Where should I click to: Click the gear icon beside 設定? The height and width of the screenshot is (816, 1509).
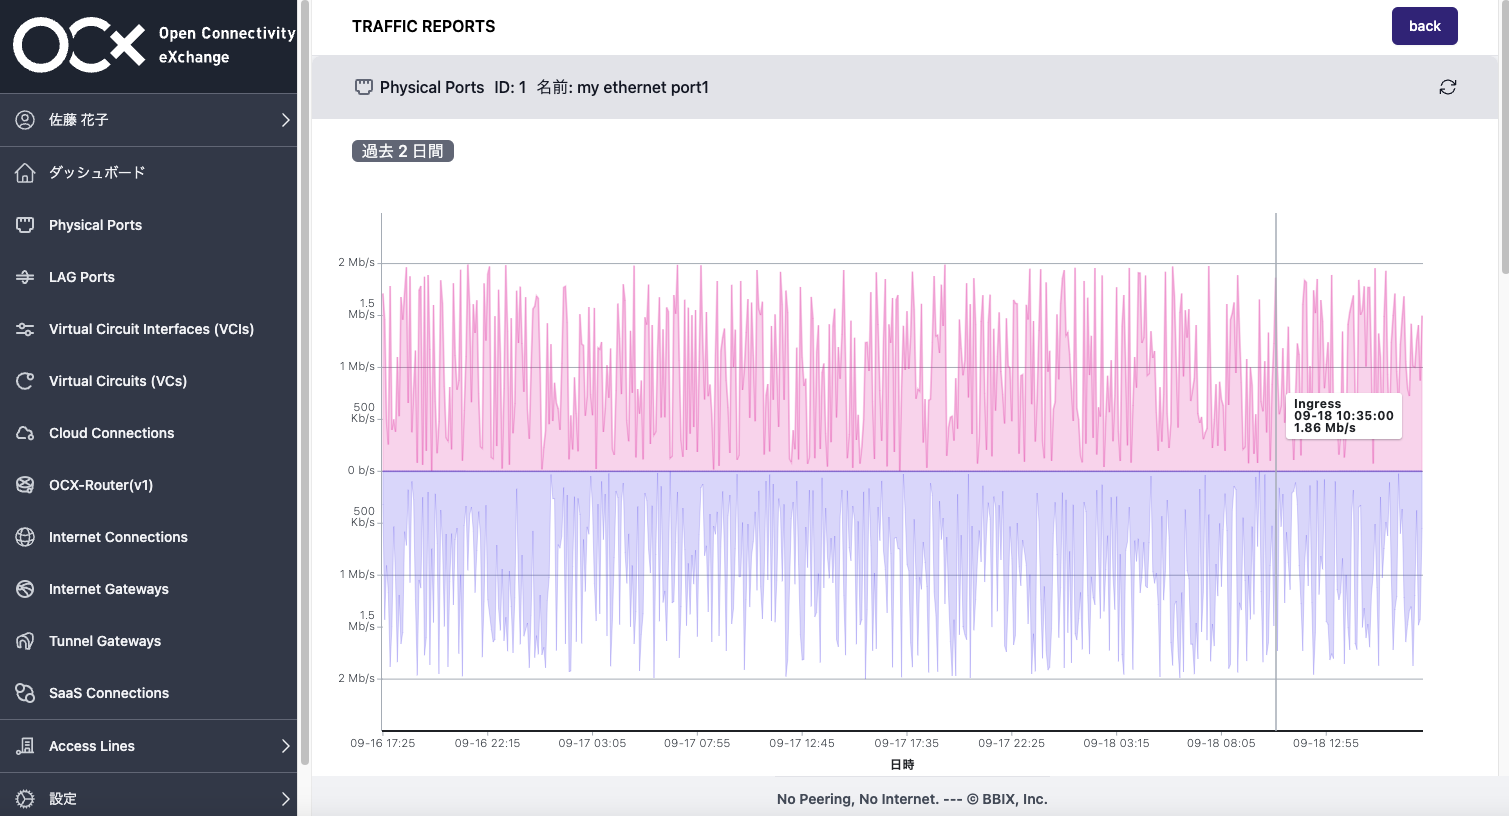pos(25,799)
